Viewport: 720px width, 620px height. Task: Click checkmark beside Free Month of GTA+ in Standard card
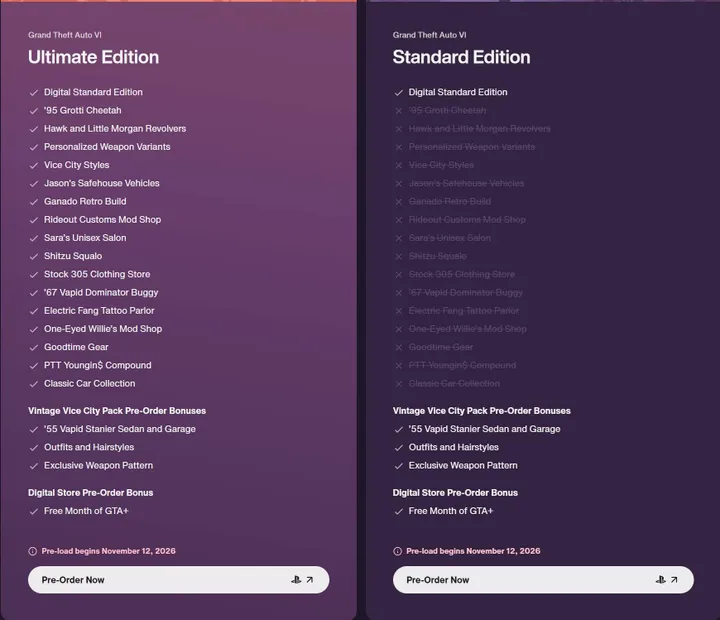(399, 512)
